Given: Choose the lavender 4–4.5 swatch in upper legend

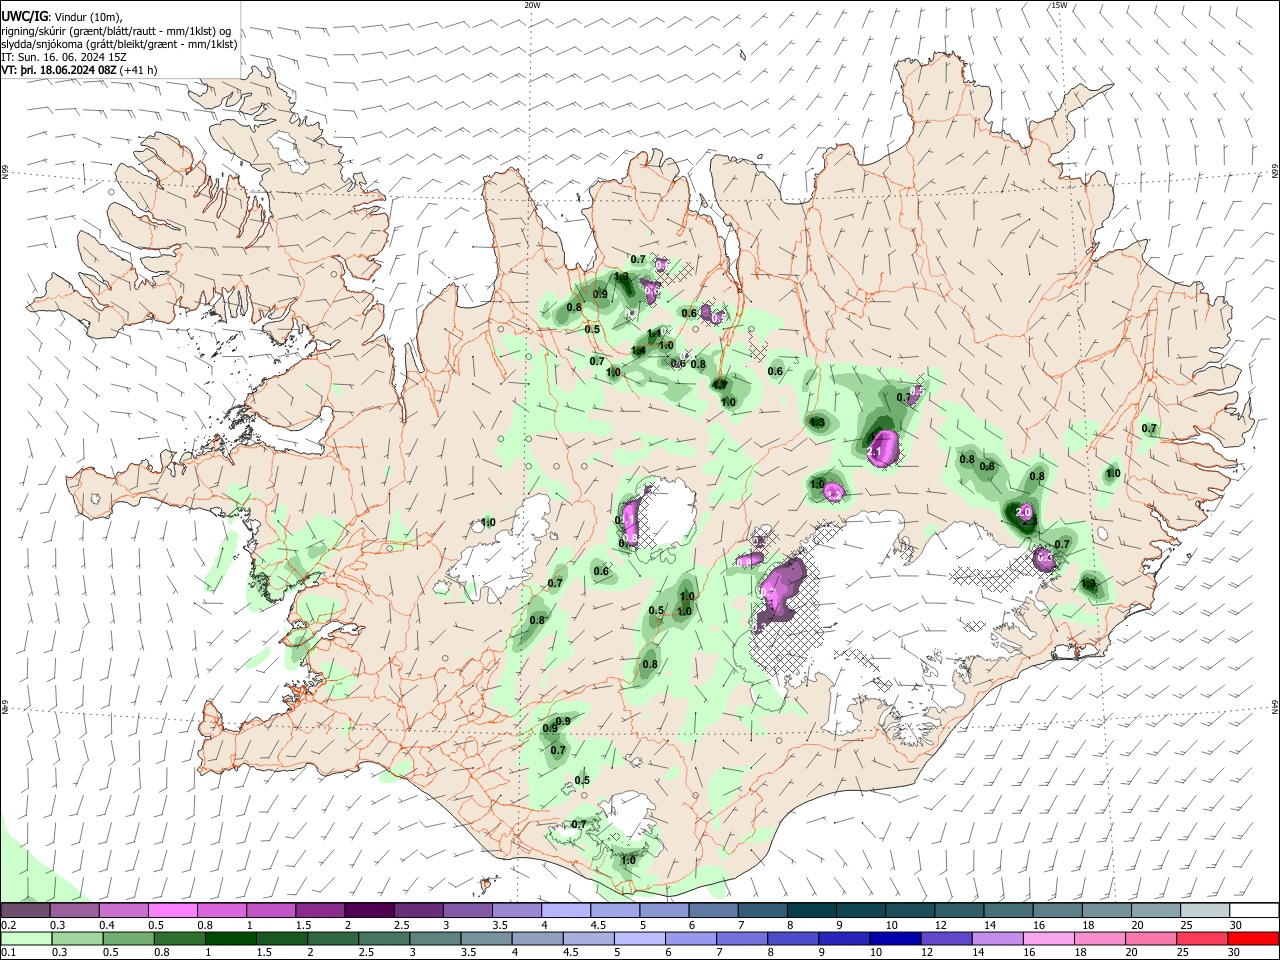Looking at the screenshot, I should coord(566,911).
